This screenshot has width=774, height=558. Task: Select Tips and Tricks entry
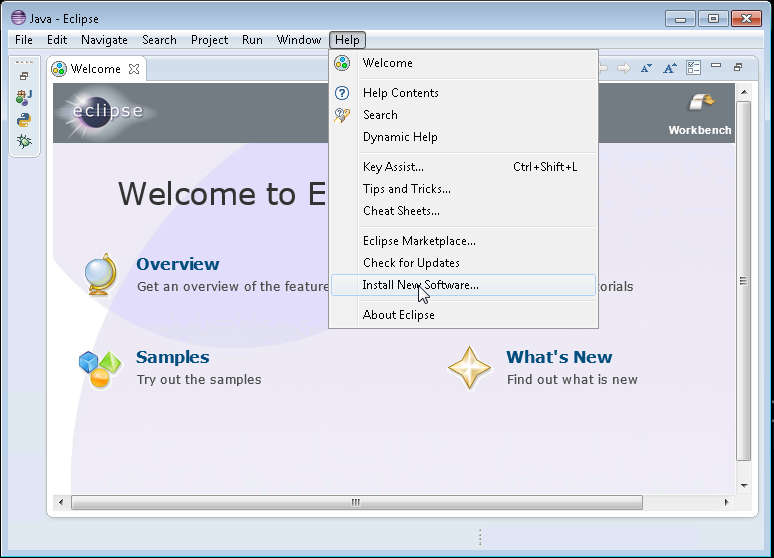click(463, 189)
